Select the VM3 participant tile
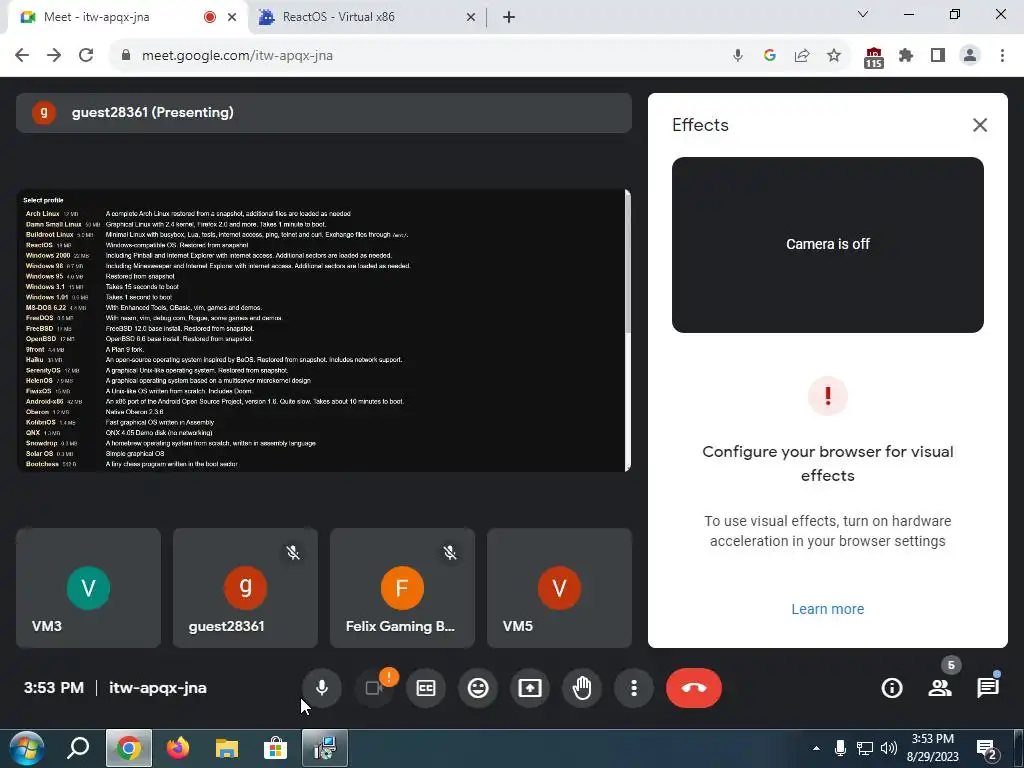The height and width of the screenshot is (768, 1024). (88, 588)
